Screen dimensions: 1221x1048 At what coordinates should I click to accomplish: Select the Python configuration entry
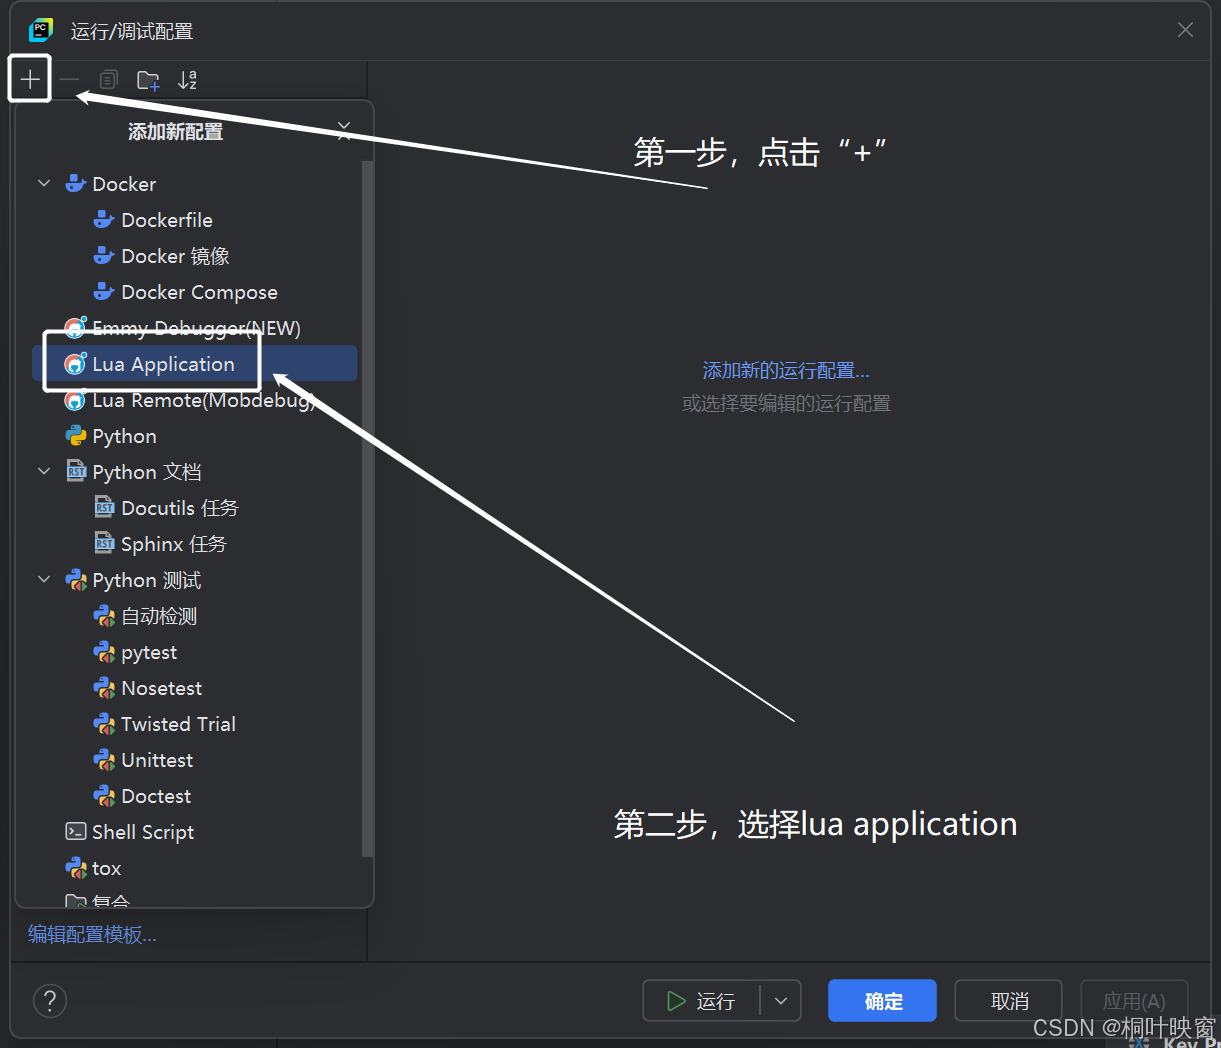coord(195,436)
